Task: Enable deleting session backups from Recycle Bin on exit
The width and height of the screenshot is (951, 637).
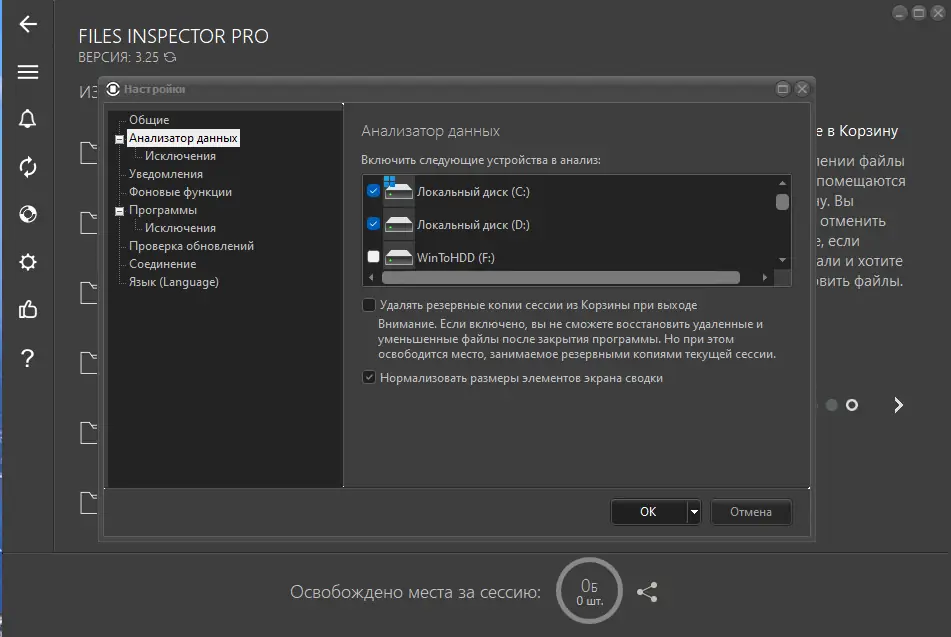Action: coord(369,305)
